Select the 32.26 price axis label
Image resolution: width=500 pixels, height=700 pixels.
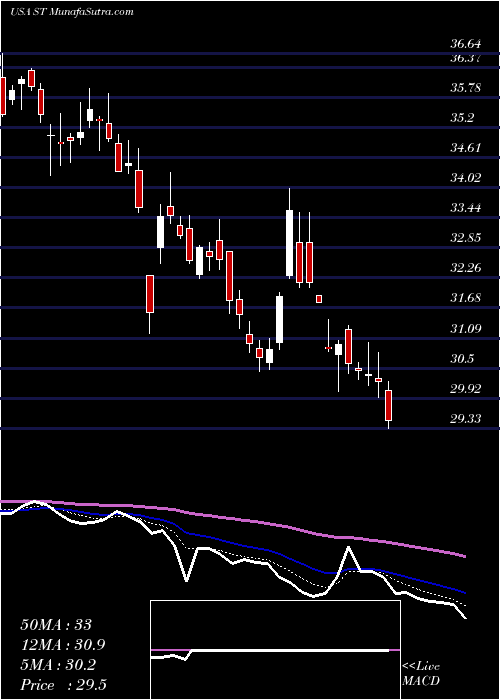click(465, 268)
